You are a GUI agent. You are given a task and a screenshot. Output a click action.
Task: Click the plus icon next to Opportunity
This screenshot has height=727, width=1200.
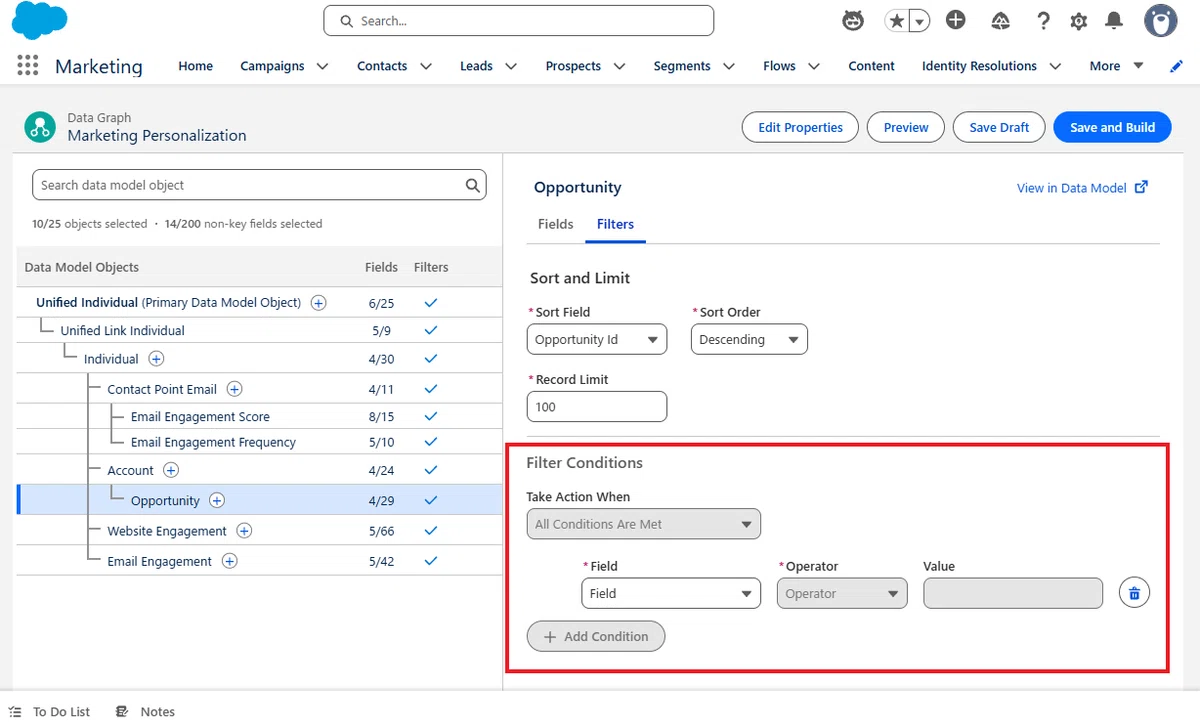coord(217,500)
